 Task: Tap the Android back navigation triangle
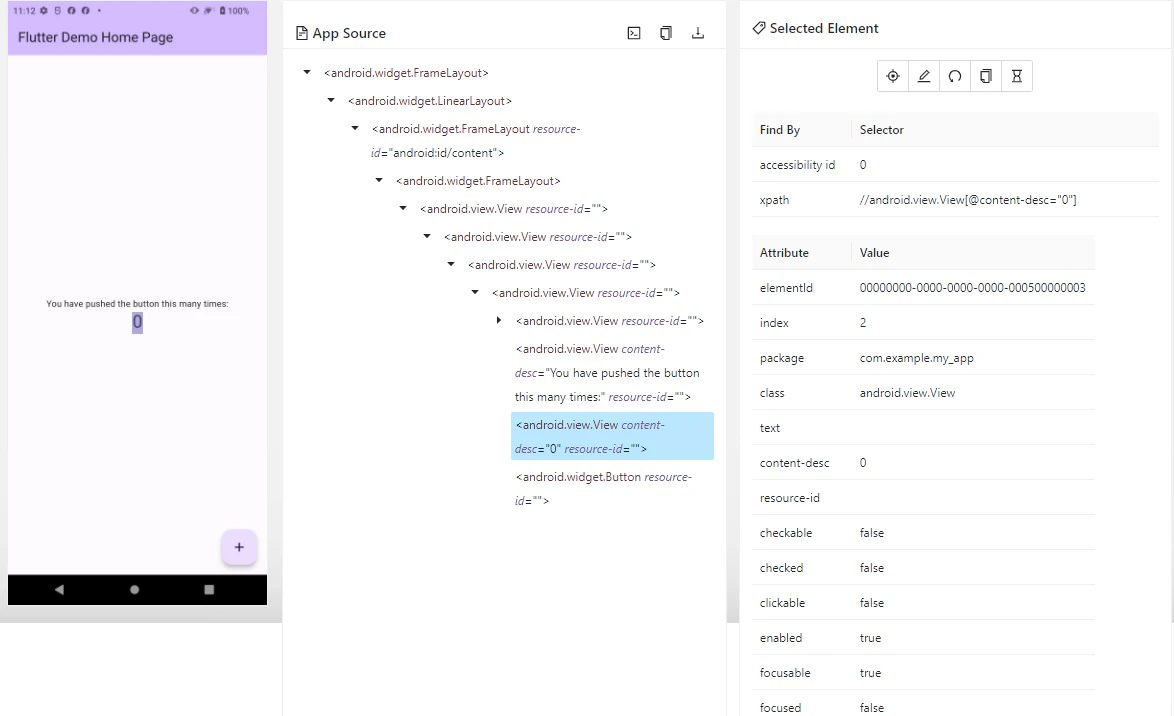(59, 589)
